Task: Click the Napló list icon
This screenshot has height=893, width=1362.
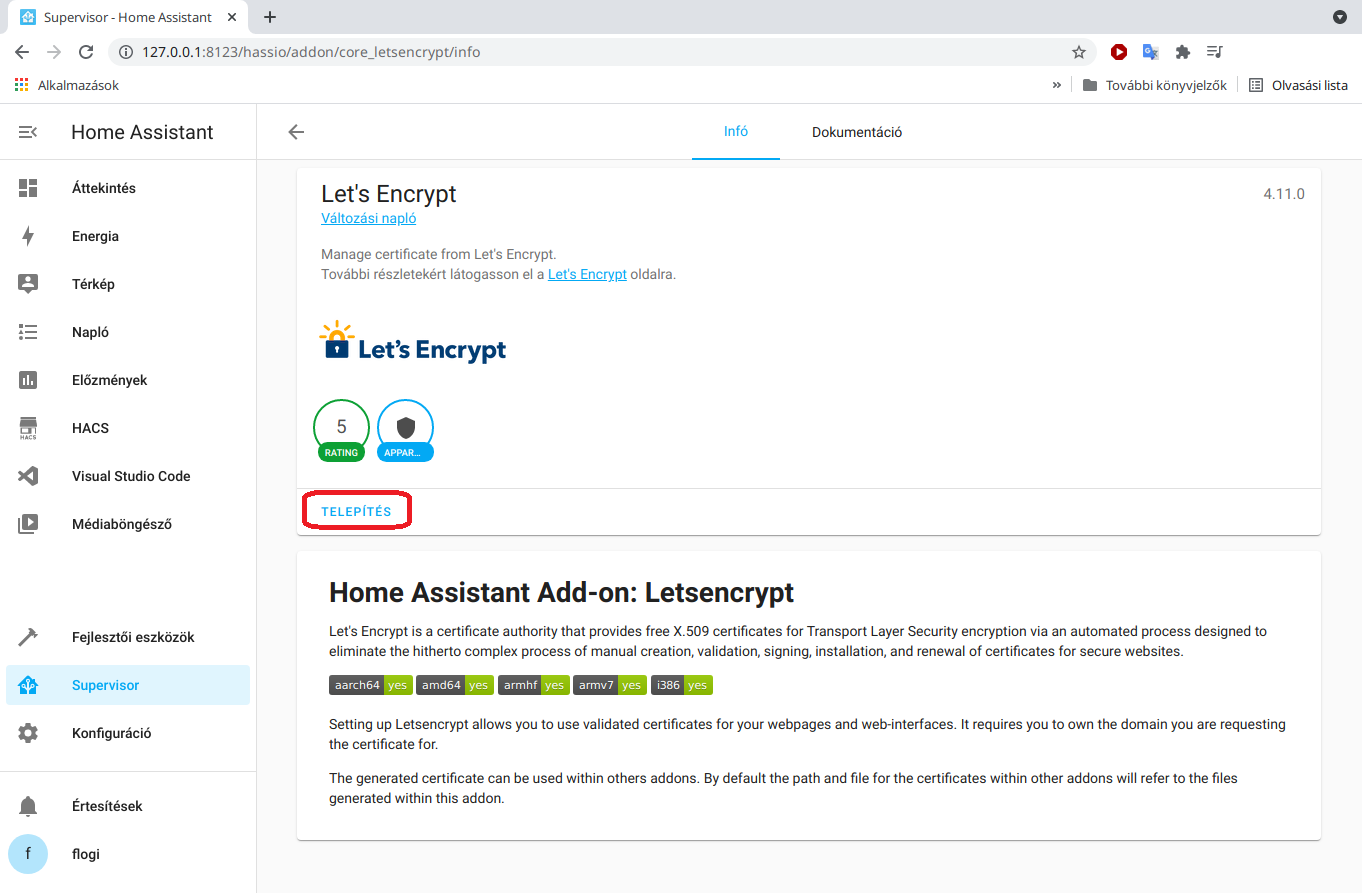Action: pyautogui.click(x=28, y=332)
